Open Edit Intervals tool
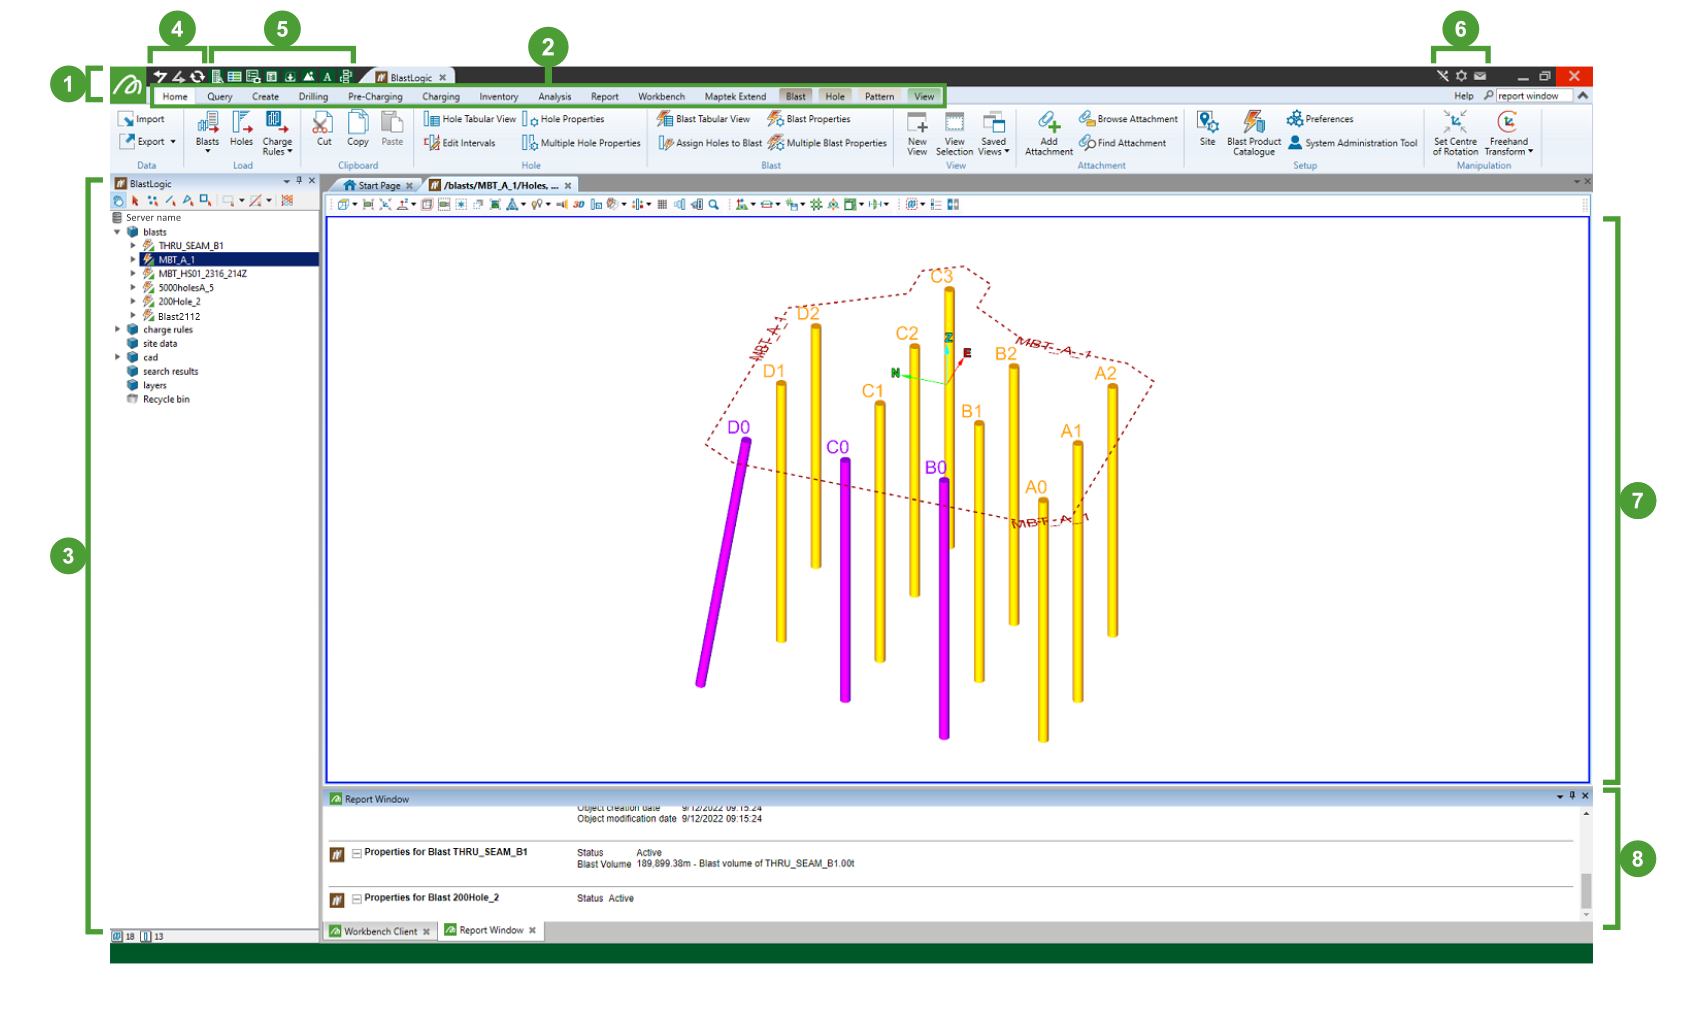1703x1030 pixels. [x=460, y=143]
